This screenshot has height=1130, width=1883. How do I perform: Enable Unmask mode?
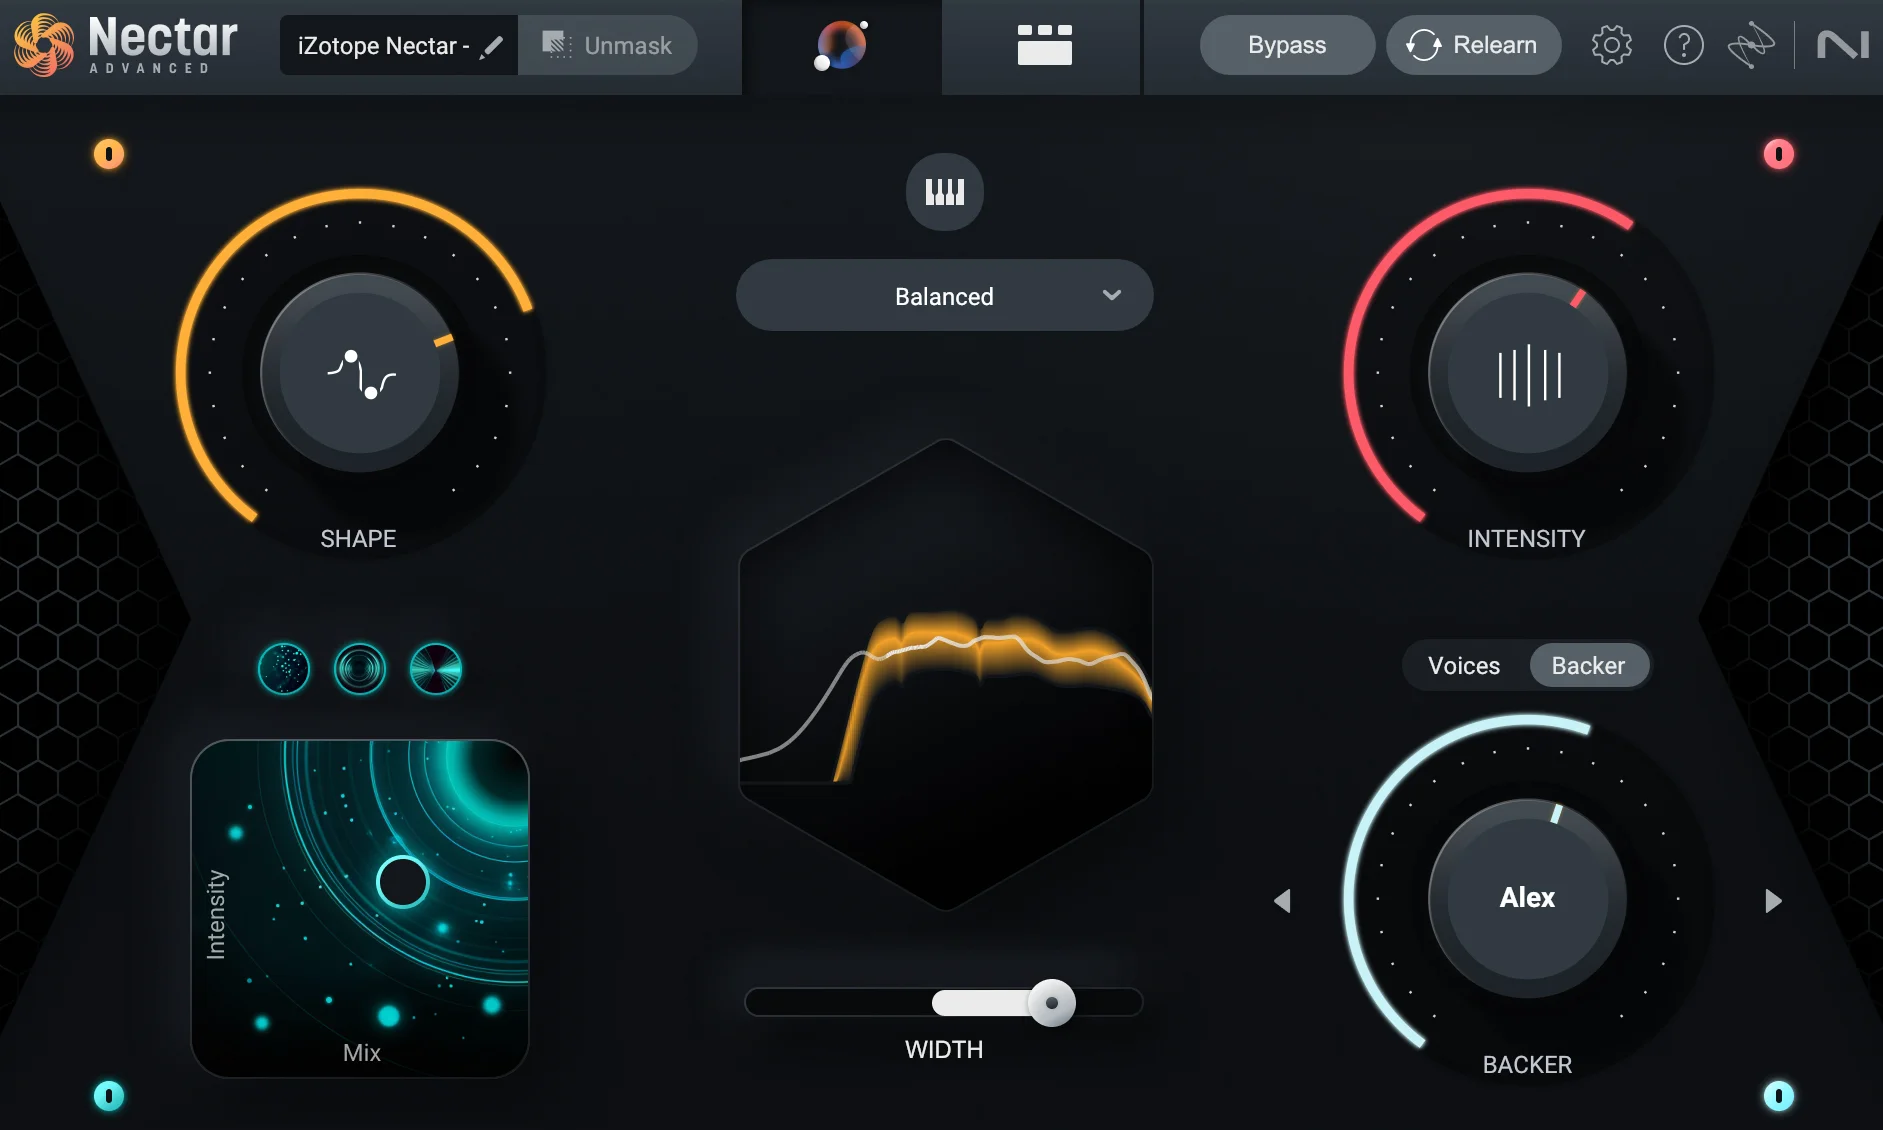point(607,44)
